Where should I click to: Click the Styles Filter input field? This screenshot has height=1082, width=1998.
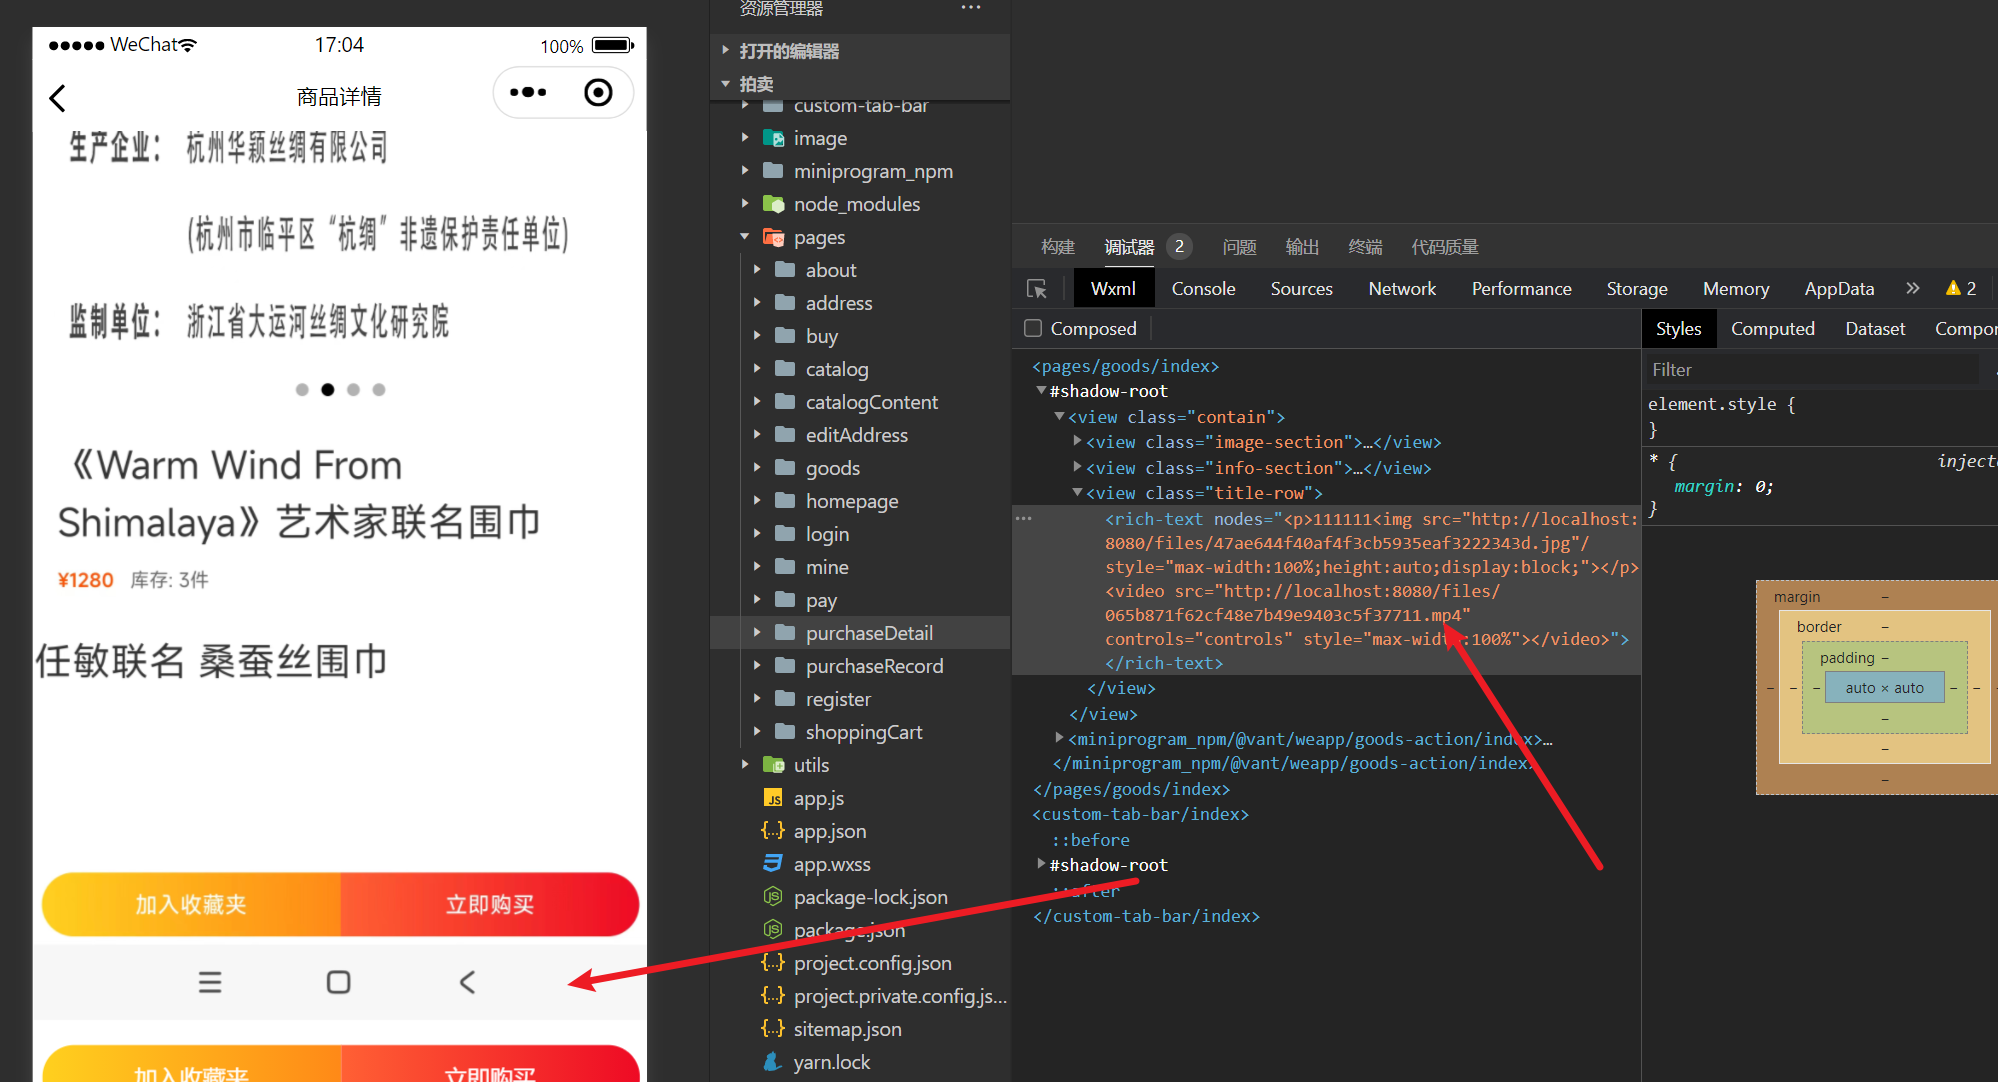[x=1810, y=370]
